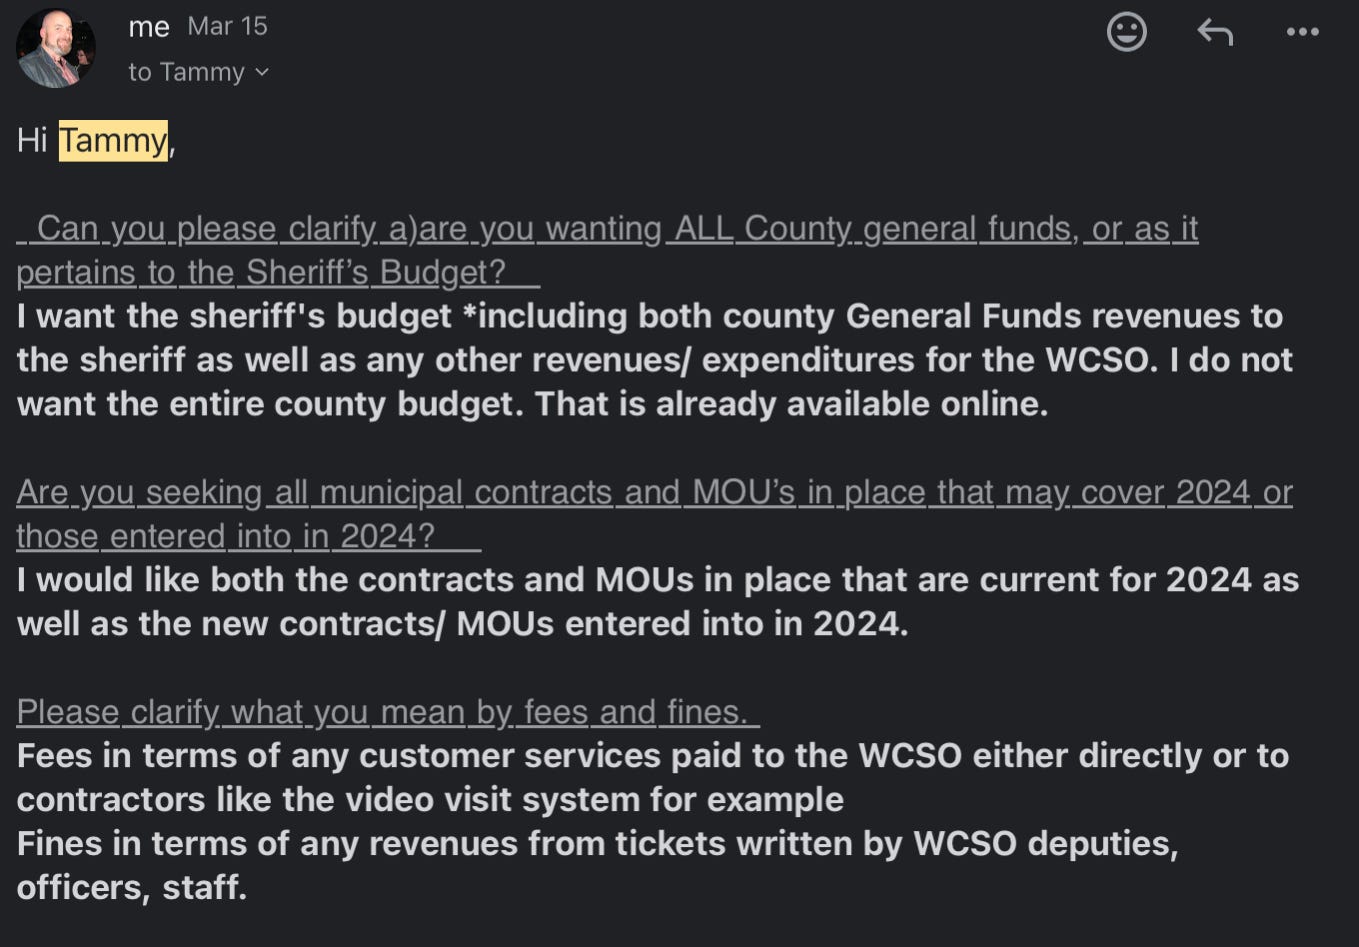This screenshot has height=947, width=1359.
Task: Open the sender's profile photo
Action: tap(55, 49)
